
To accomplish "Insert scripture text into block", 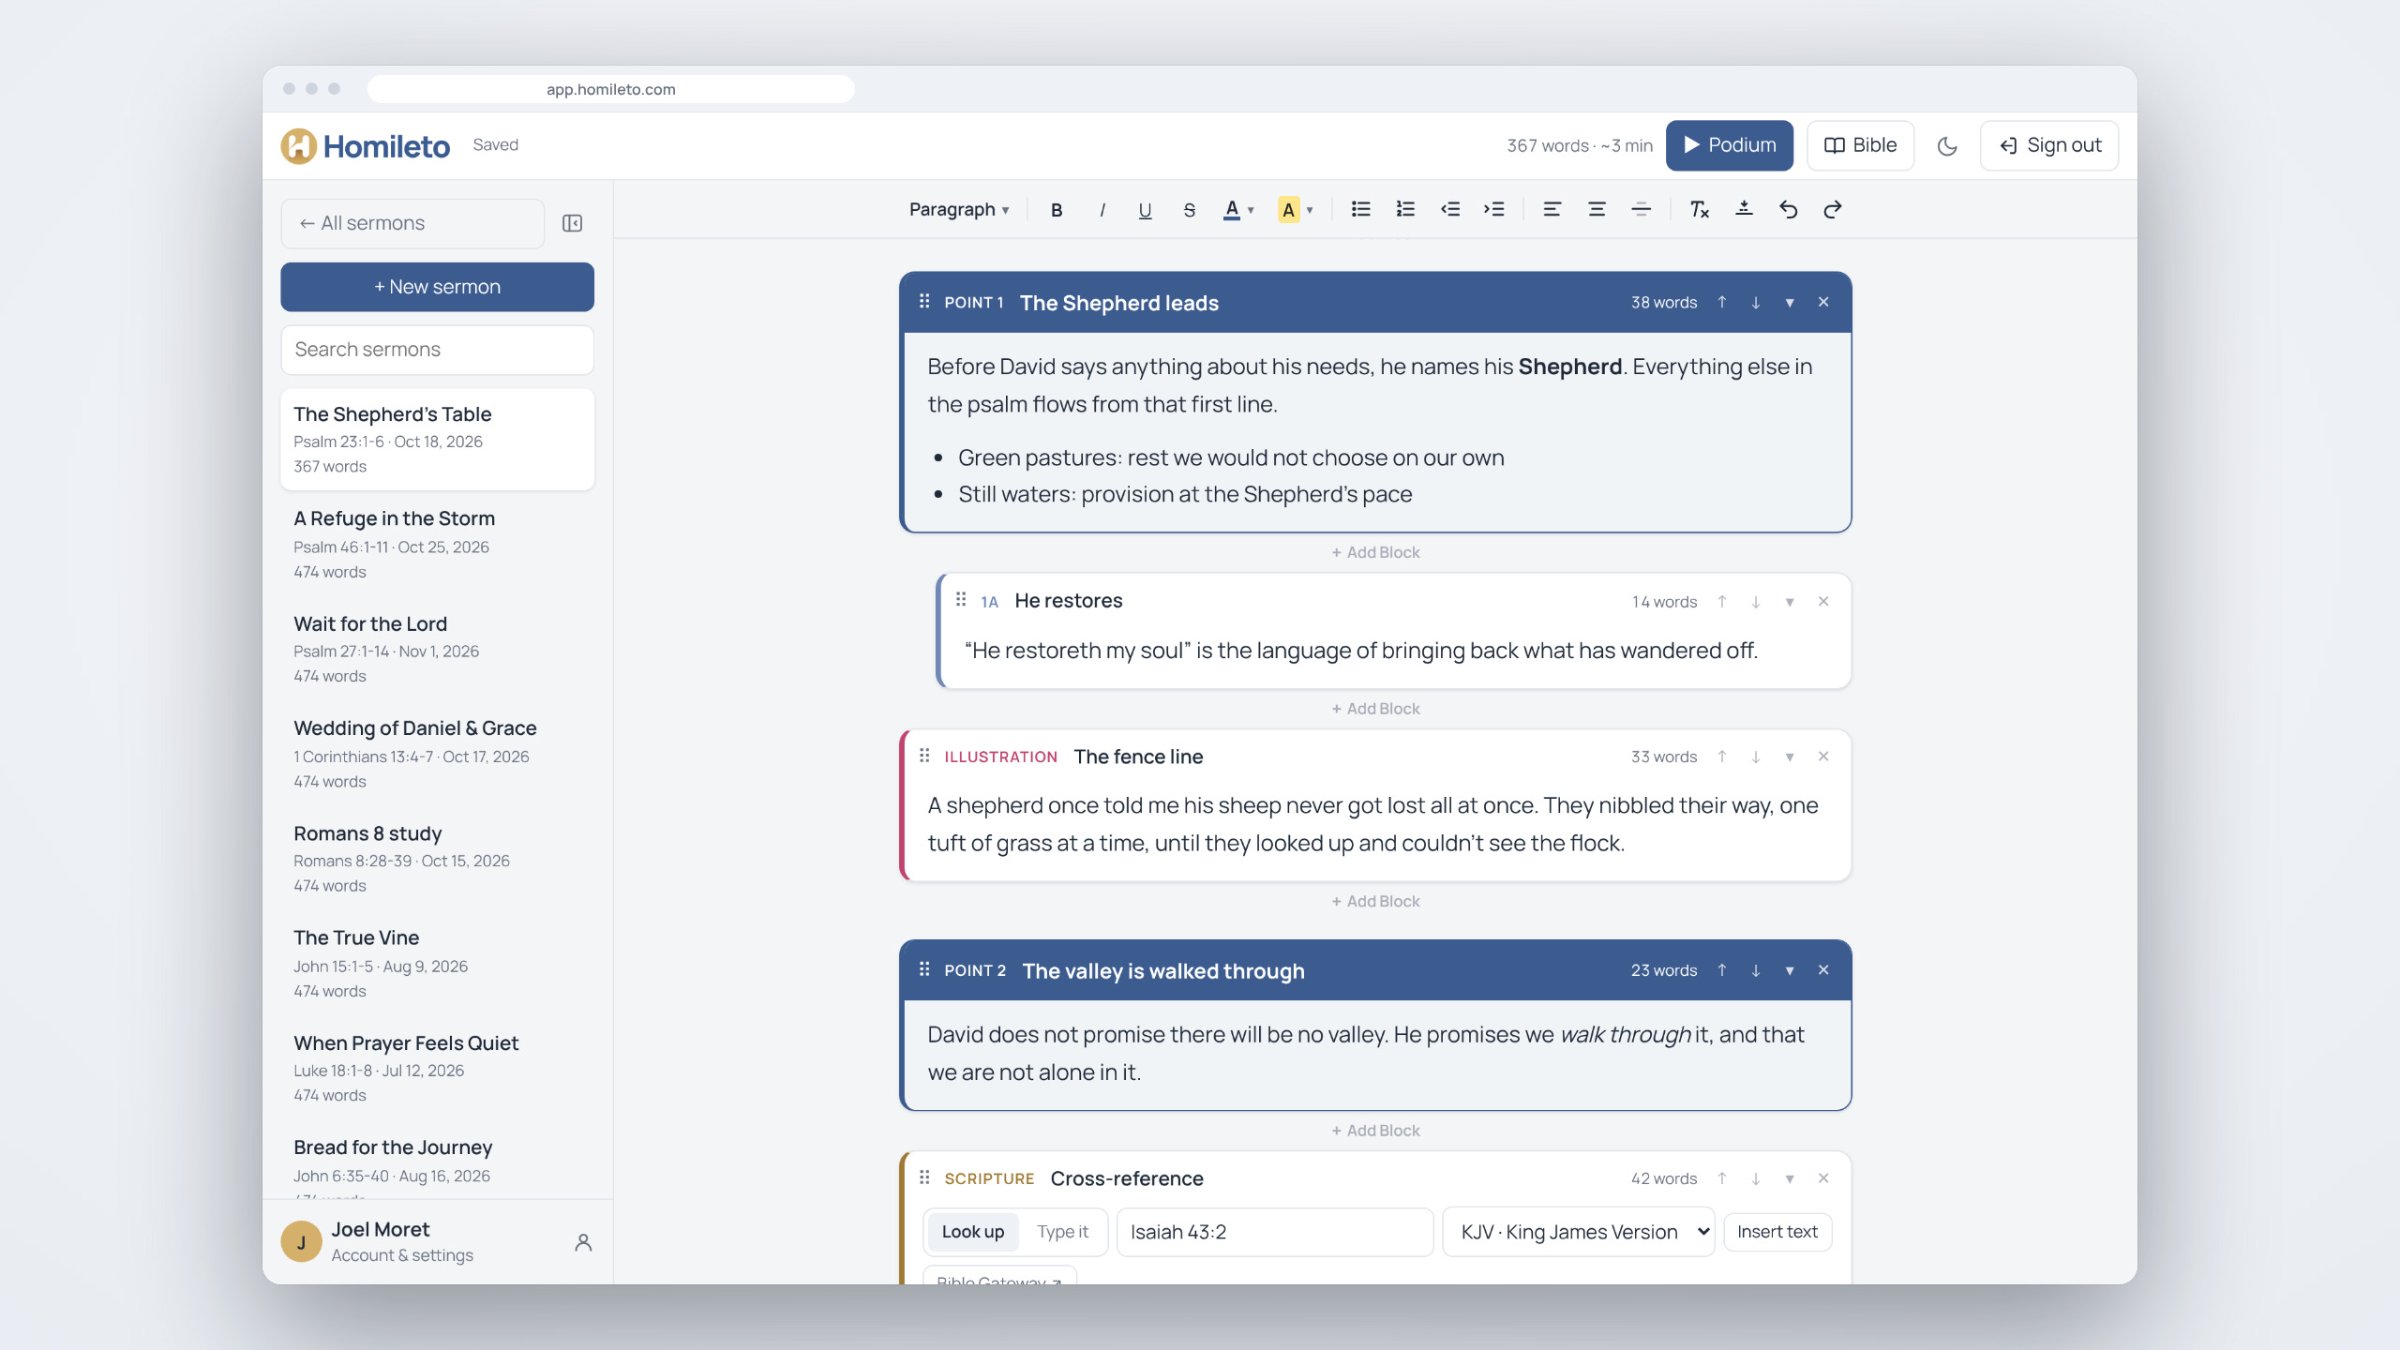I will coord(1777,1232).
